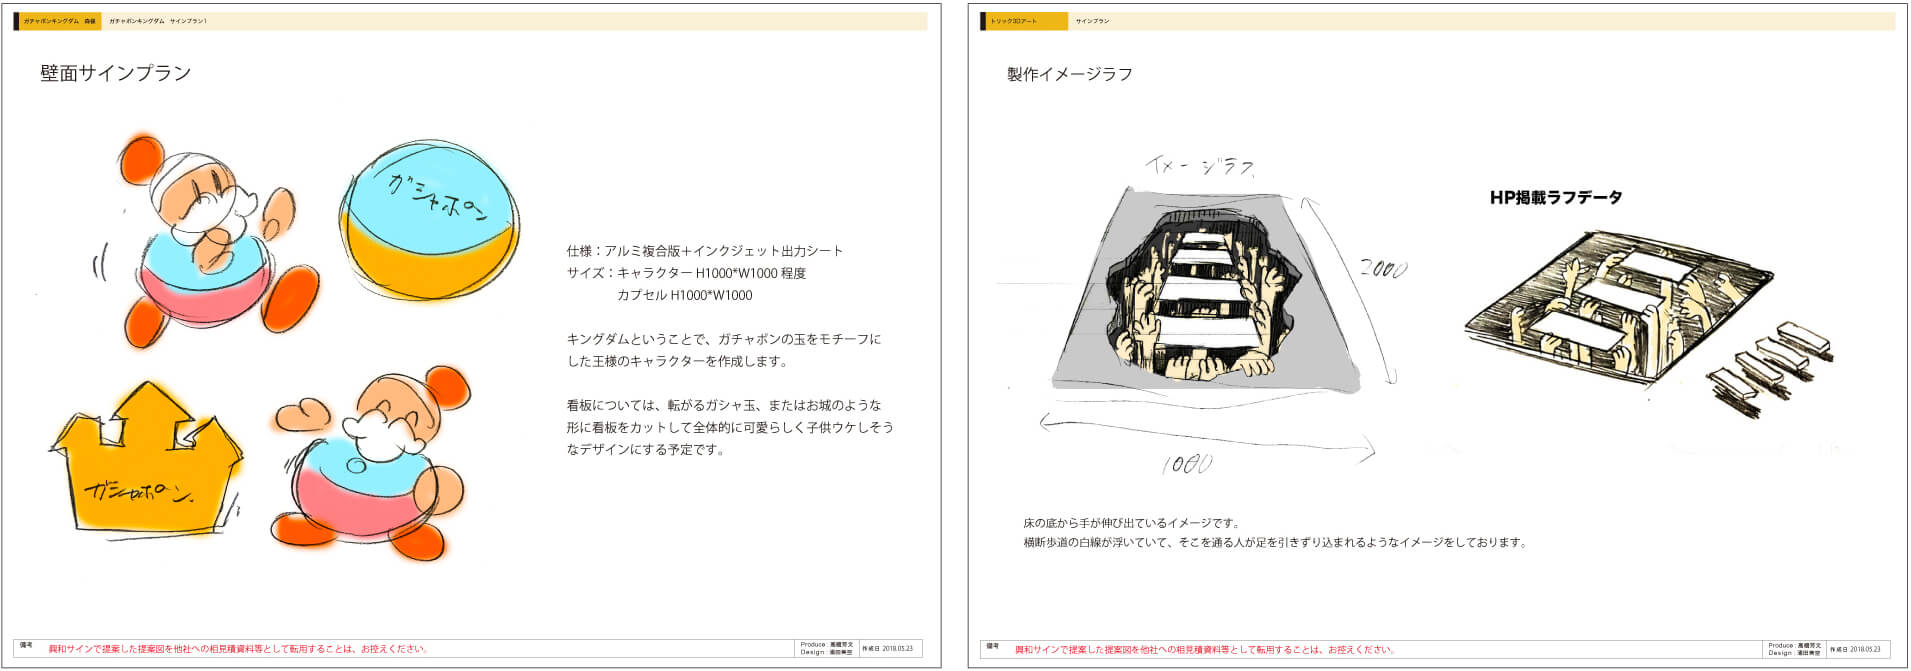Click the '備考' label on the right page footer
The image size is (1911, 671).
click(x=993, y=646)
